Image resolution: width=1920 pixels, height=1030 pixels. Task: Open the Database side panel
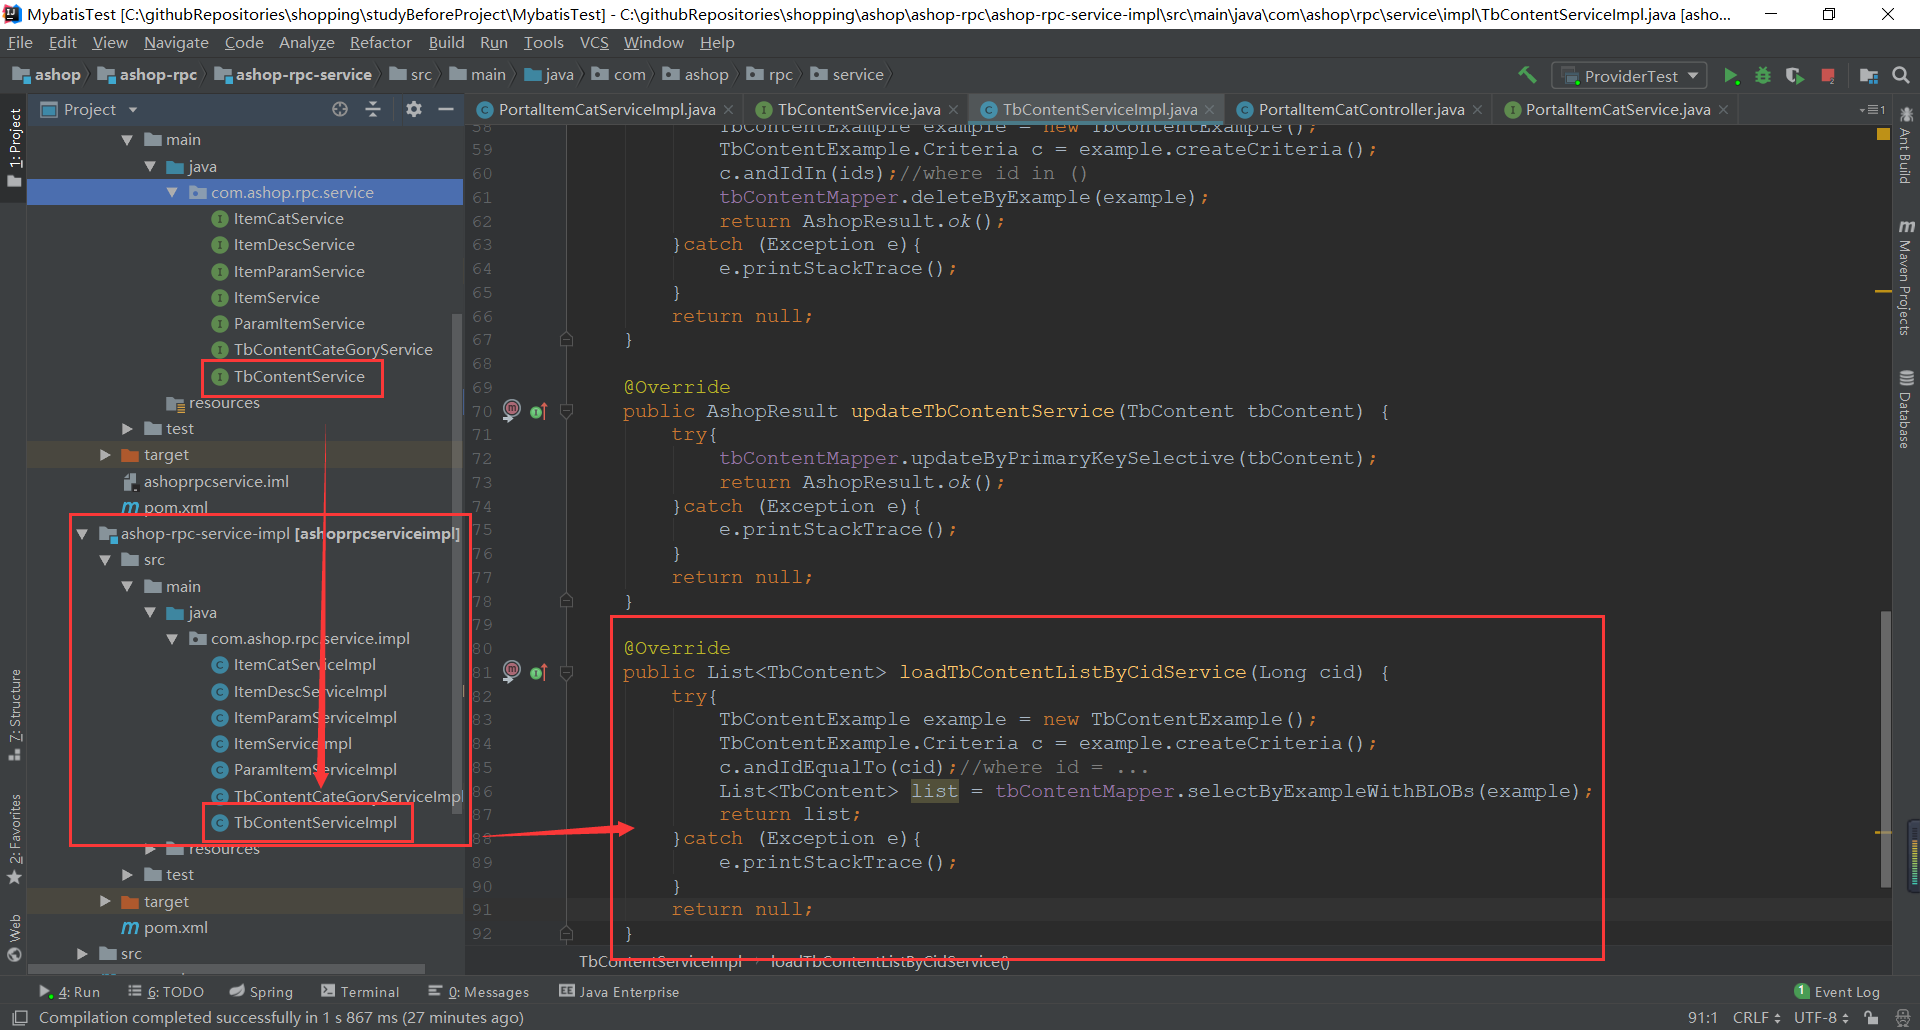pyautogui.click(x=1906, y=410)
